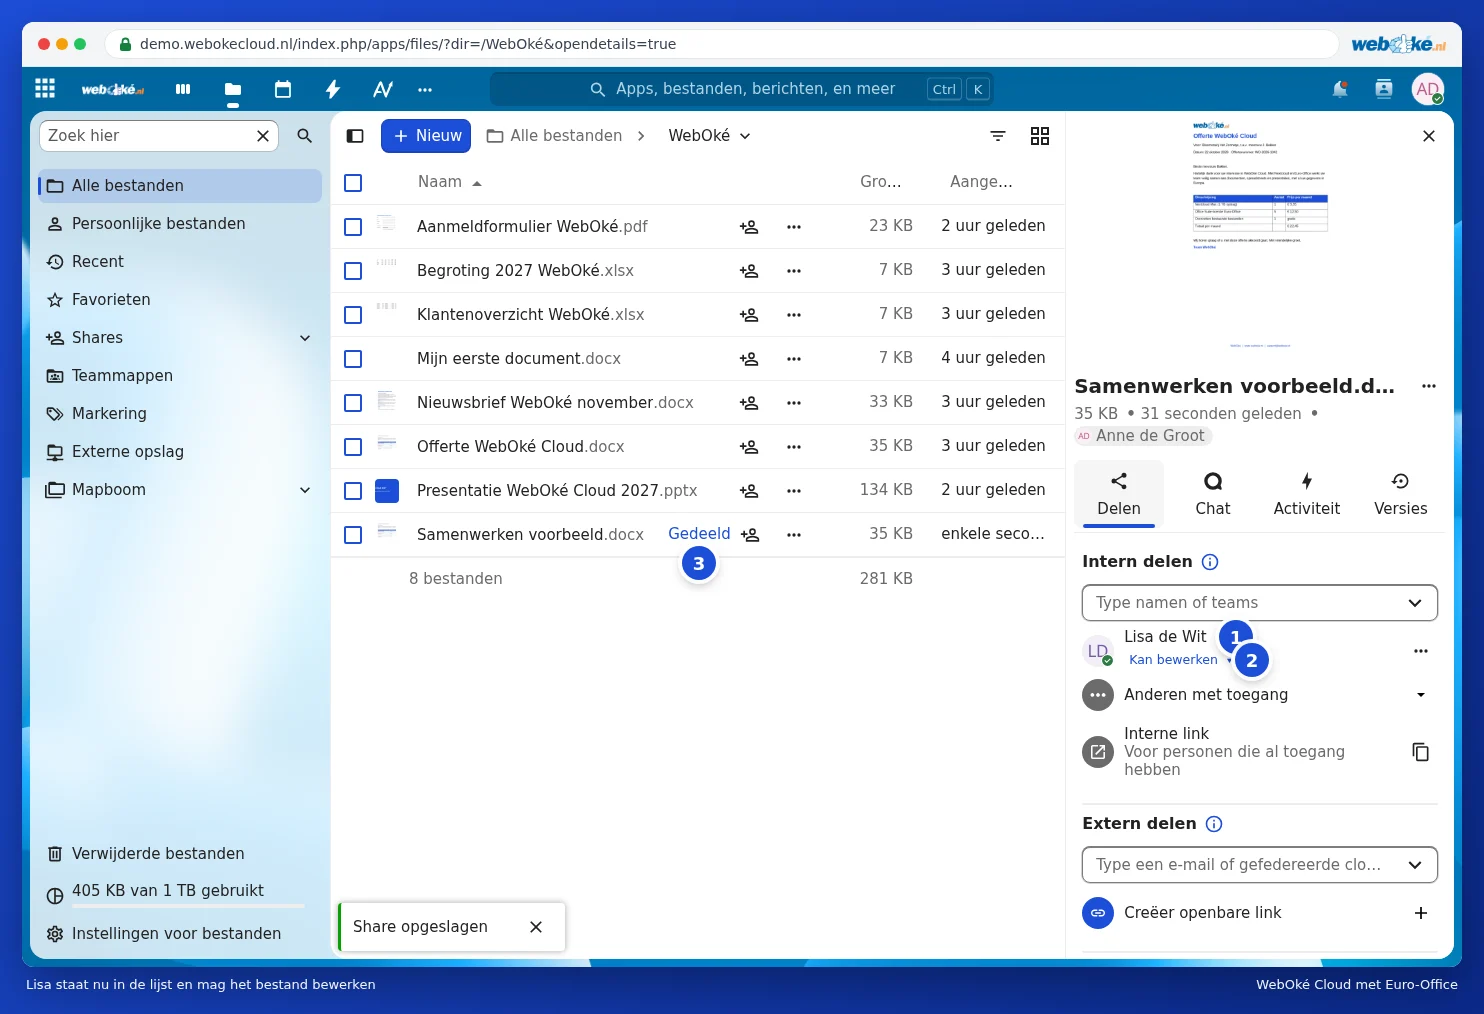Close the details sidebar

pyautogui.click(x=1429, y=136)
